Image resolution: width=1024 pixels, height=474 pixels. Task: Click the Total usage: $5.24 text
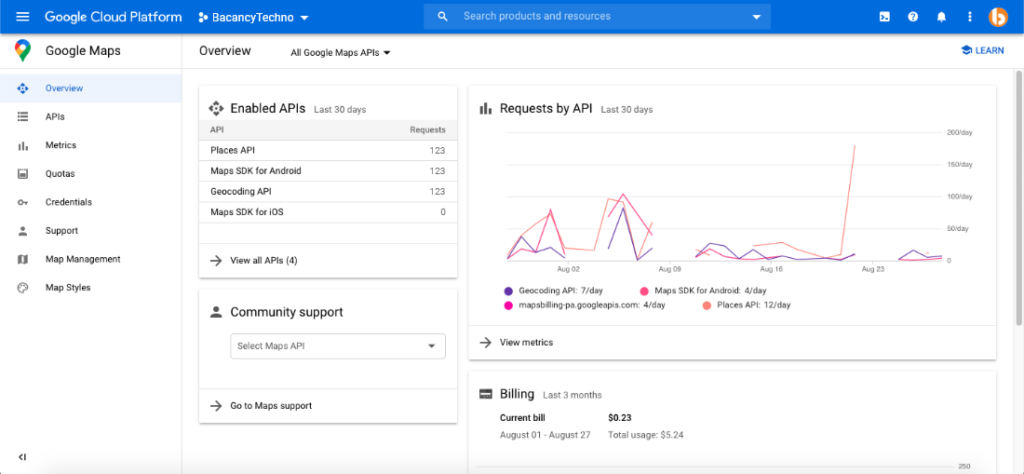pos(645,435)
